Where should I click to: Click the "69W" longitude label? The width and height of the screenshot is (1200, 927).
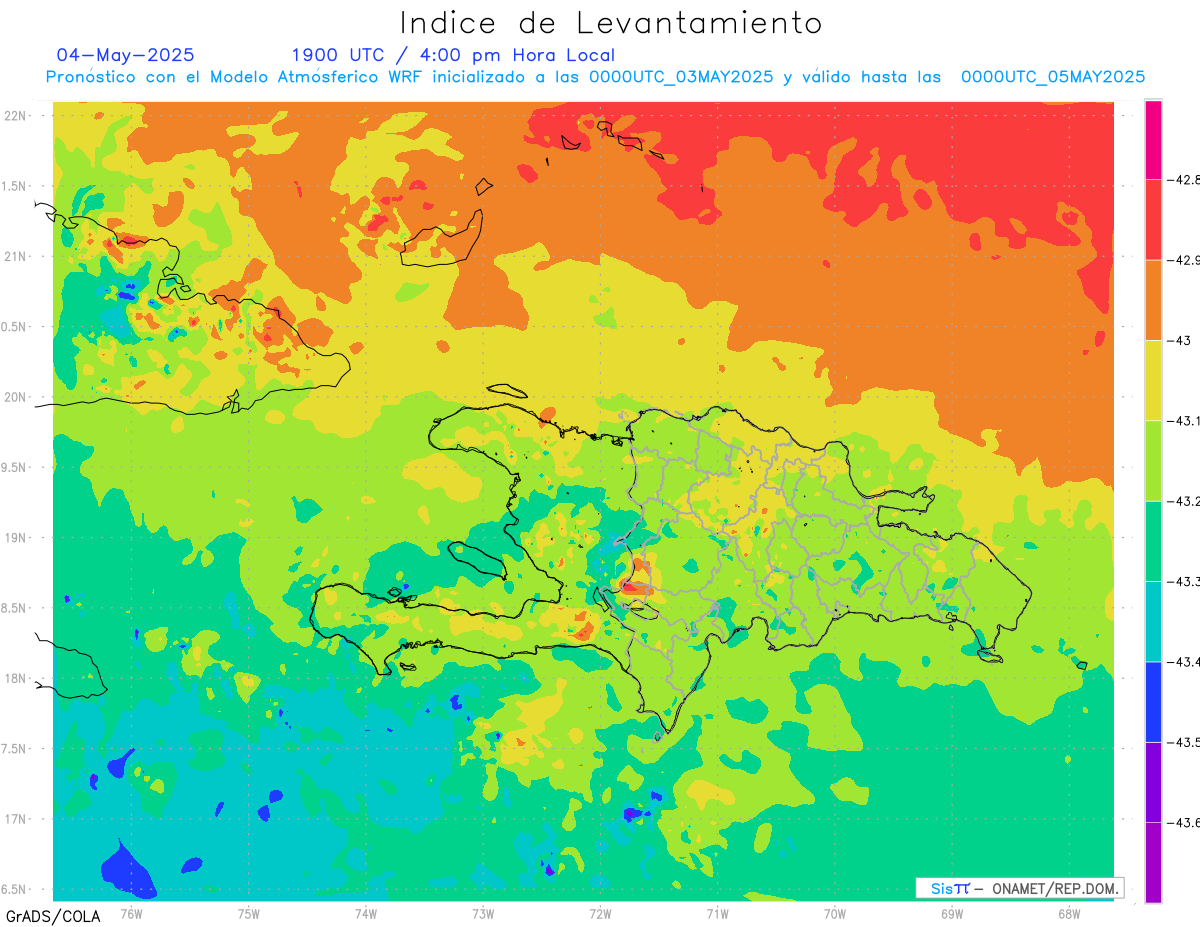coord(952,913)
